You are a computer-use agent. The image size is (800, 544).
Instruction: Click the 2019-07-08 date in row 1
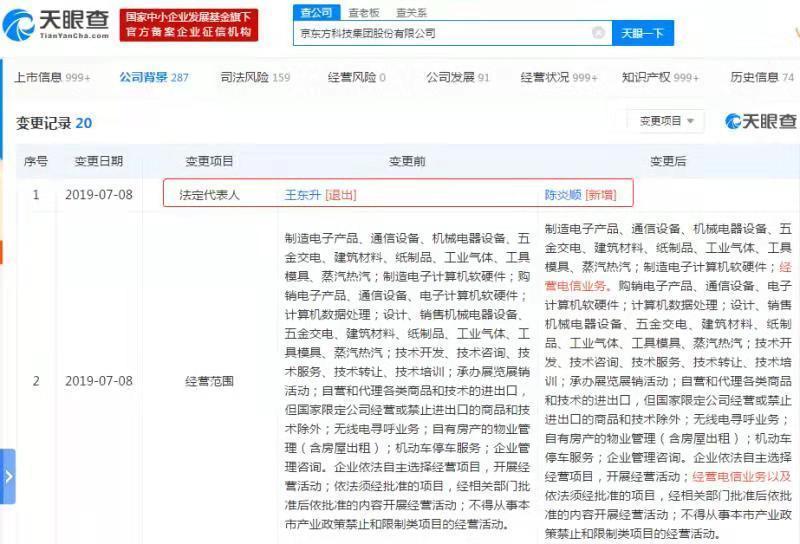pos(99,194)
